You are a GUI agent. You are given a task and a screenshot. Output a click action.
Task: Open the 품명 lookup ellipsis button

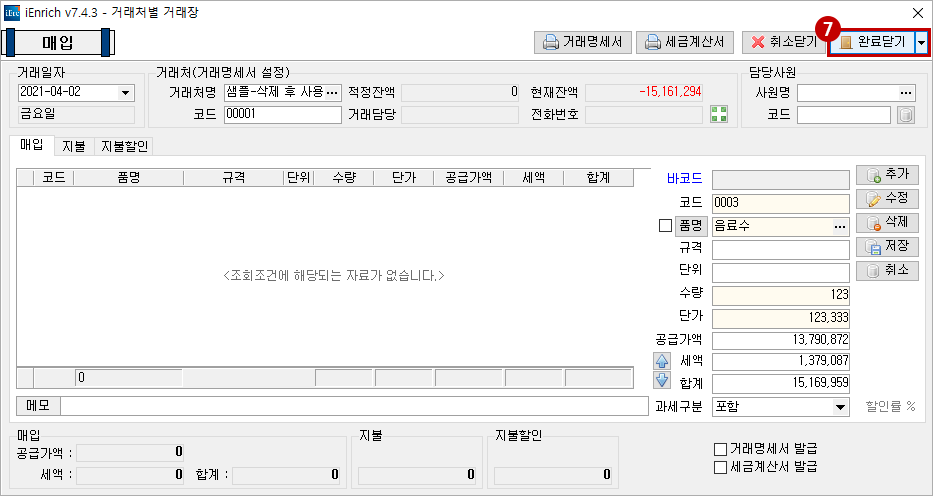tap(840, 226)
